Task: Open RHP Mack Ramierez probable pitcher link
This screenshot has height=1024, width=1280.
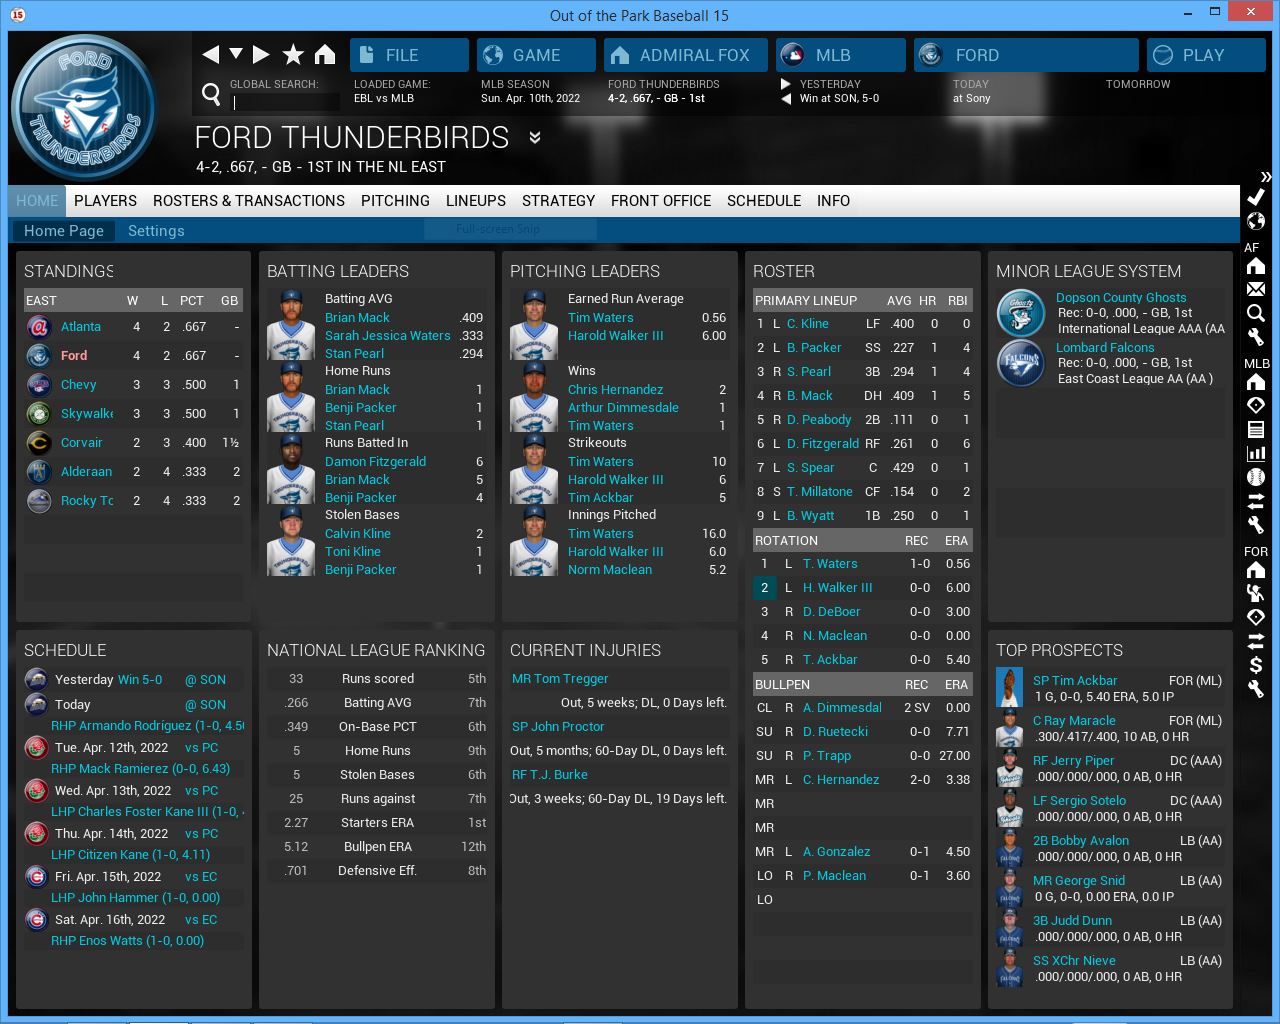Action: [140, 769]
